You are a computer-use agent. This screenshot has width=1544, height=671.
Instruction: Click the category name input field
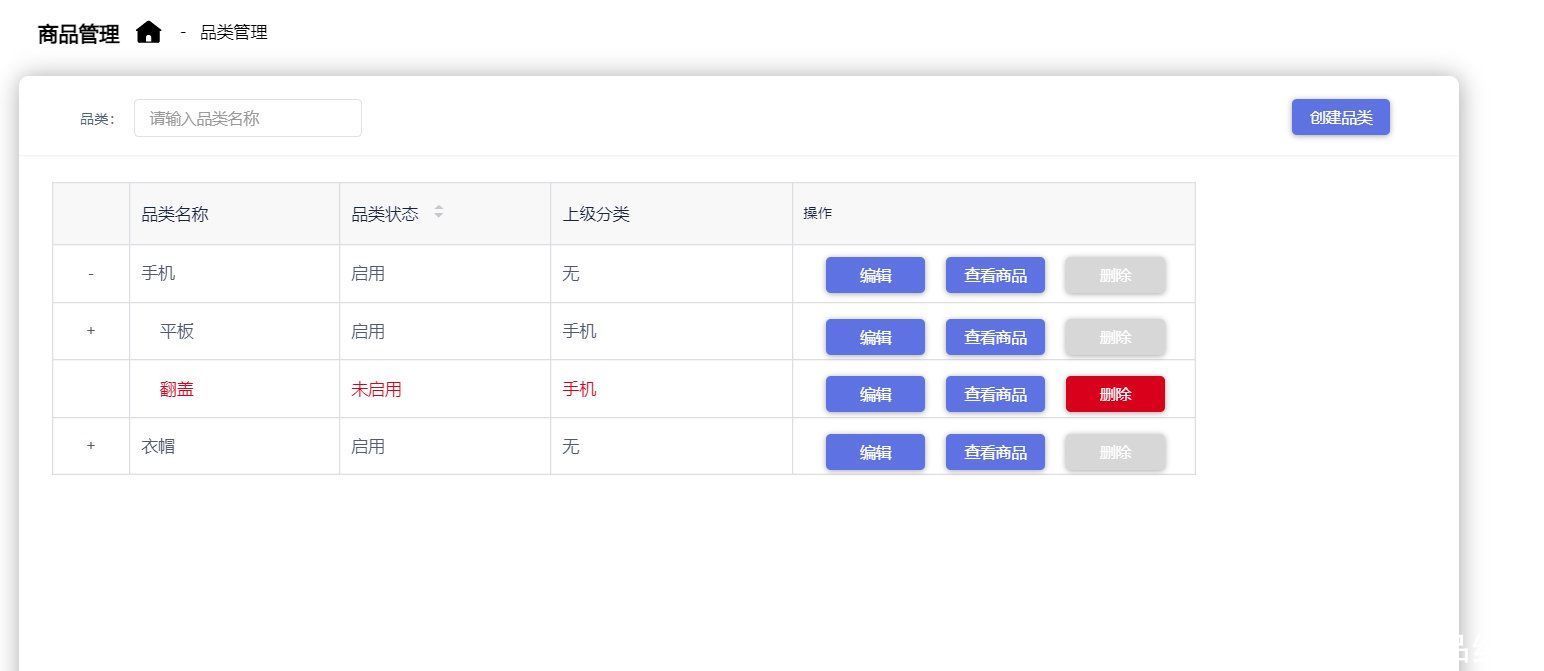tap(248, 117)
